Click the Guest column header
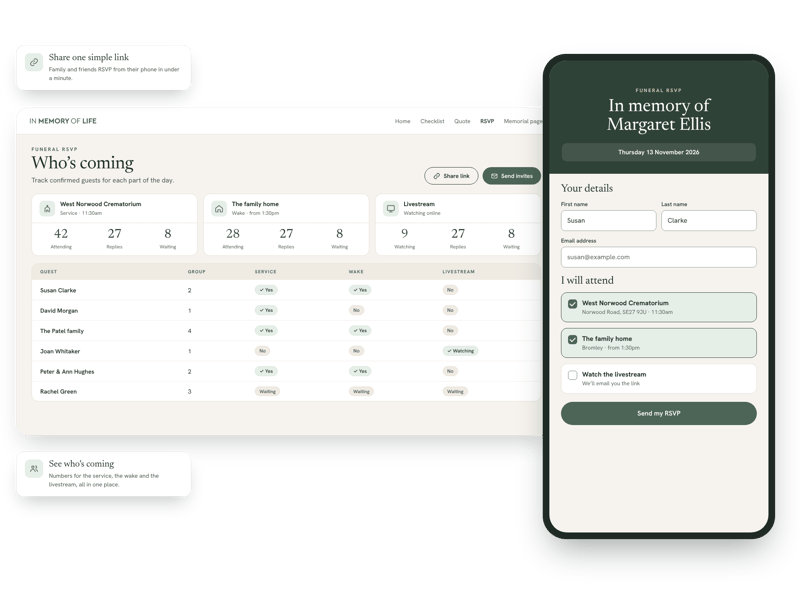The width and height of the screenshot is (800, 593). 48,271
